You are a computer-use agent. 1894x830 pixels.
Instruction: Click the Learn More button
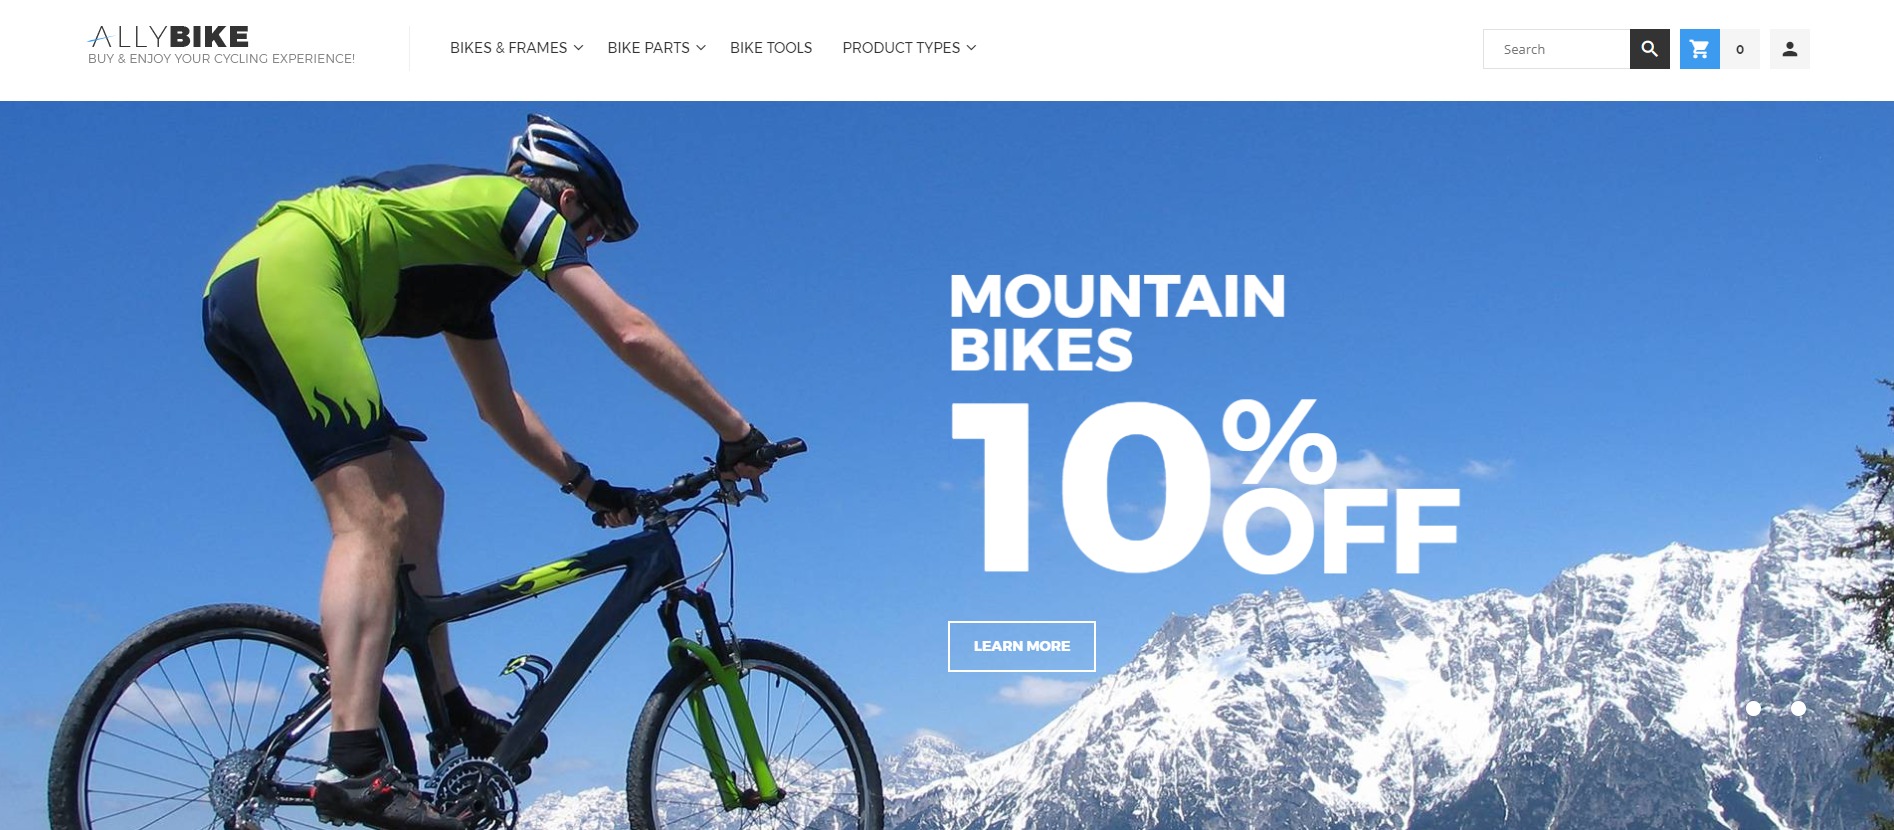1021,646
